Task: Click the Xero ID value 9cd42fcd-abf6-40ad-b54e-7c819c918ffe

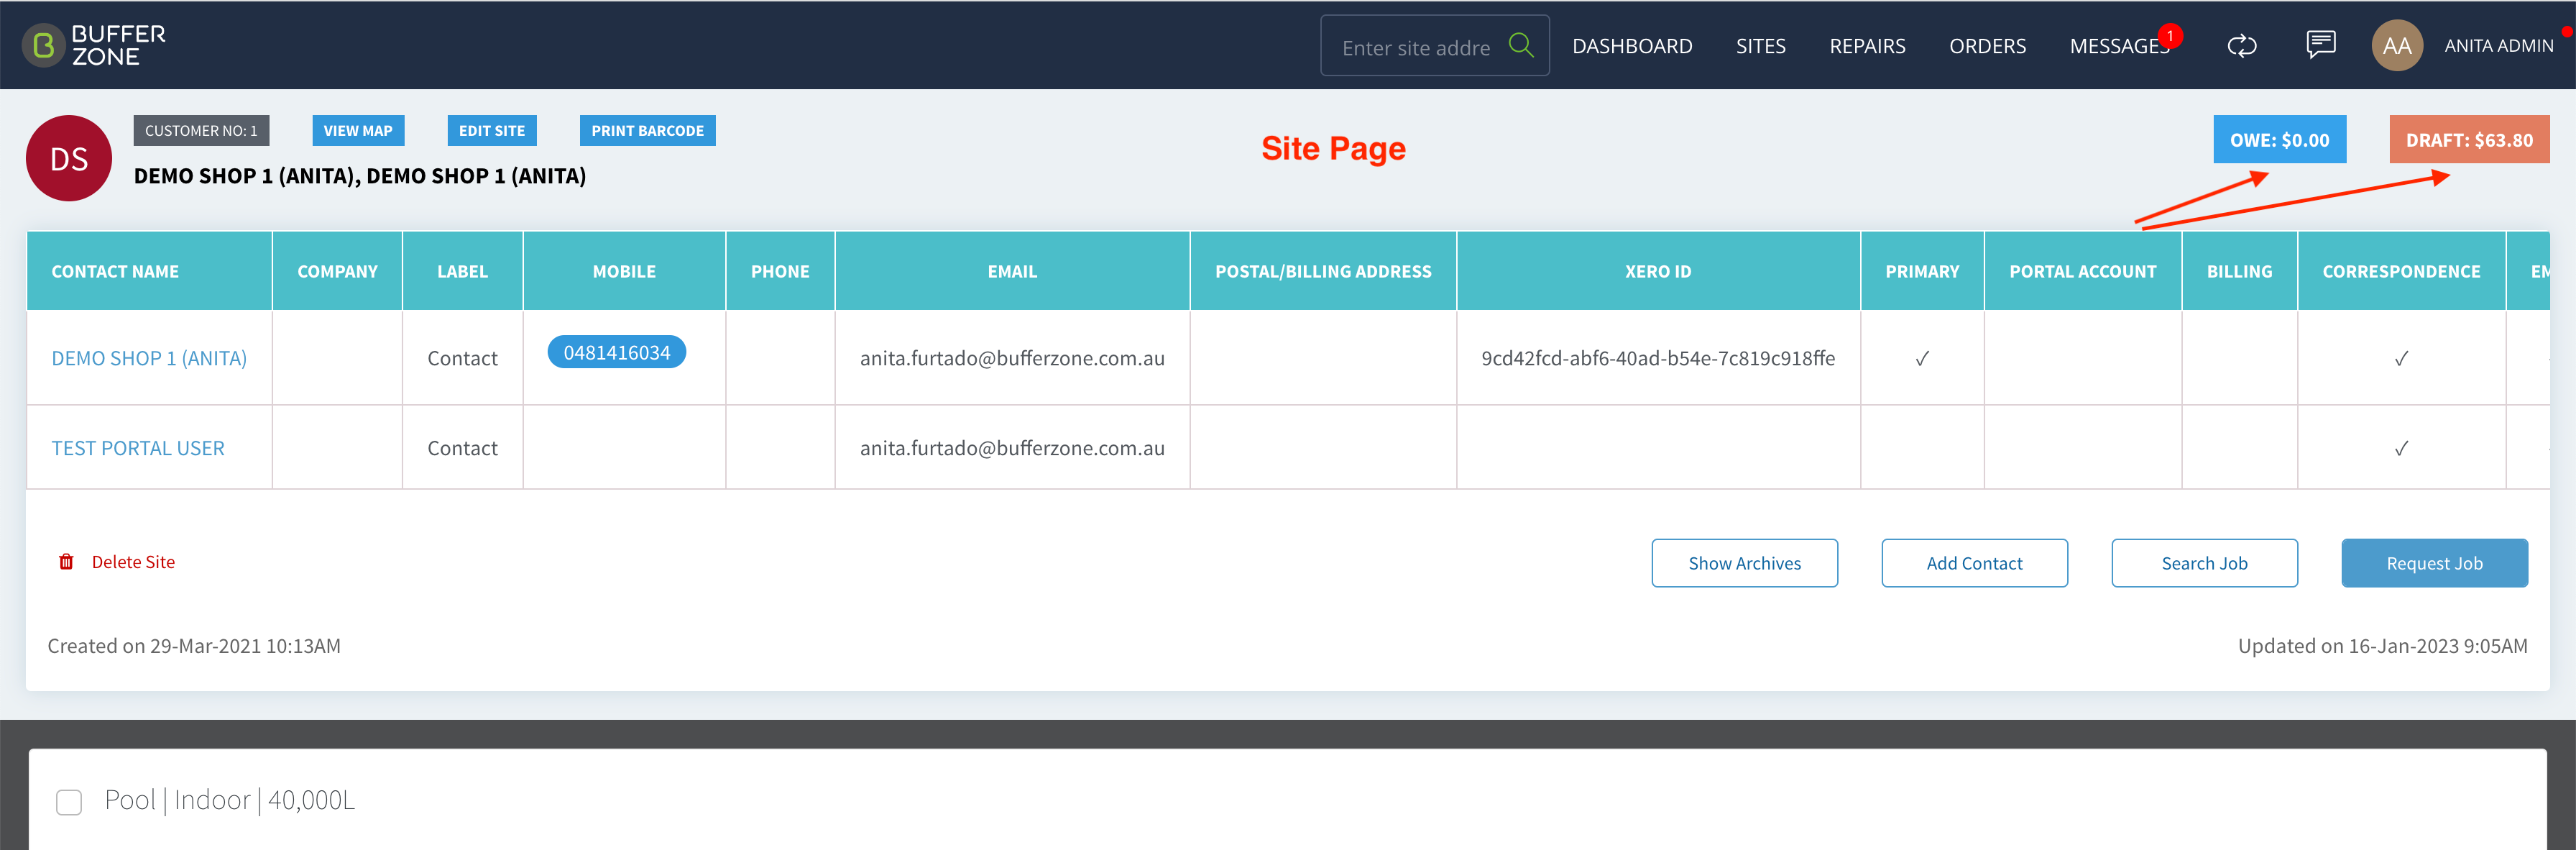Action: (x=1658, y=358)
